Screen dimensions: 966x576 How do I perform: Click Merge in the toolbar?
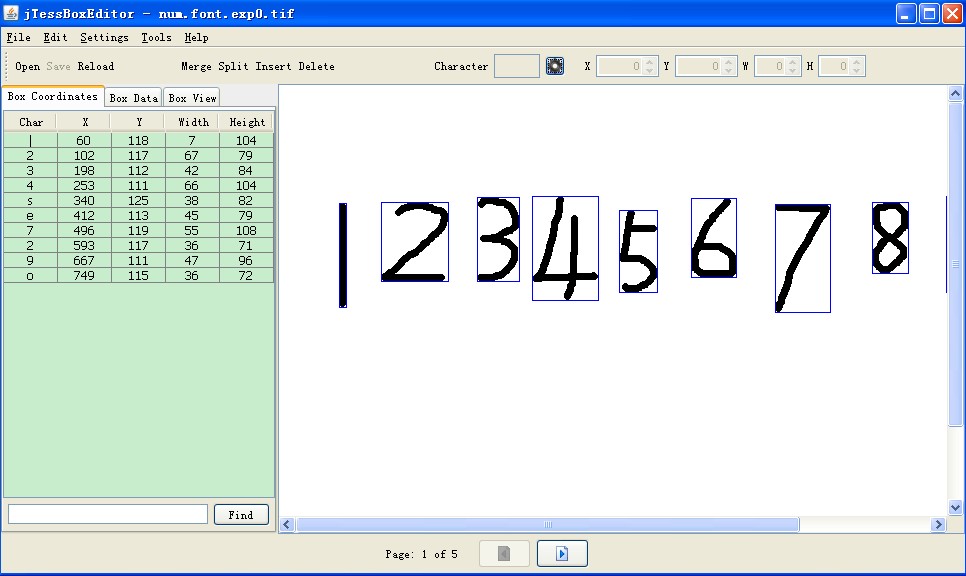[196, 67]
